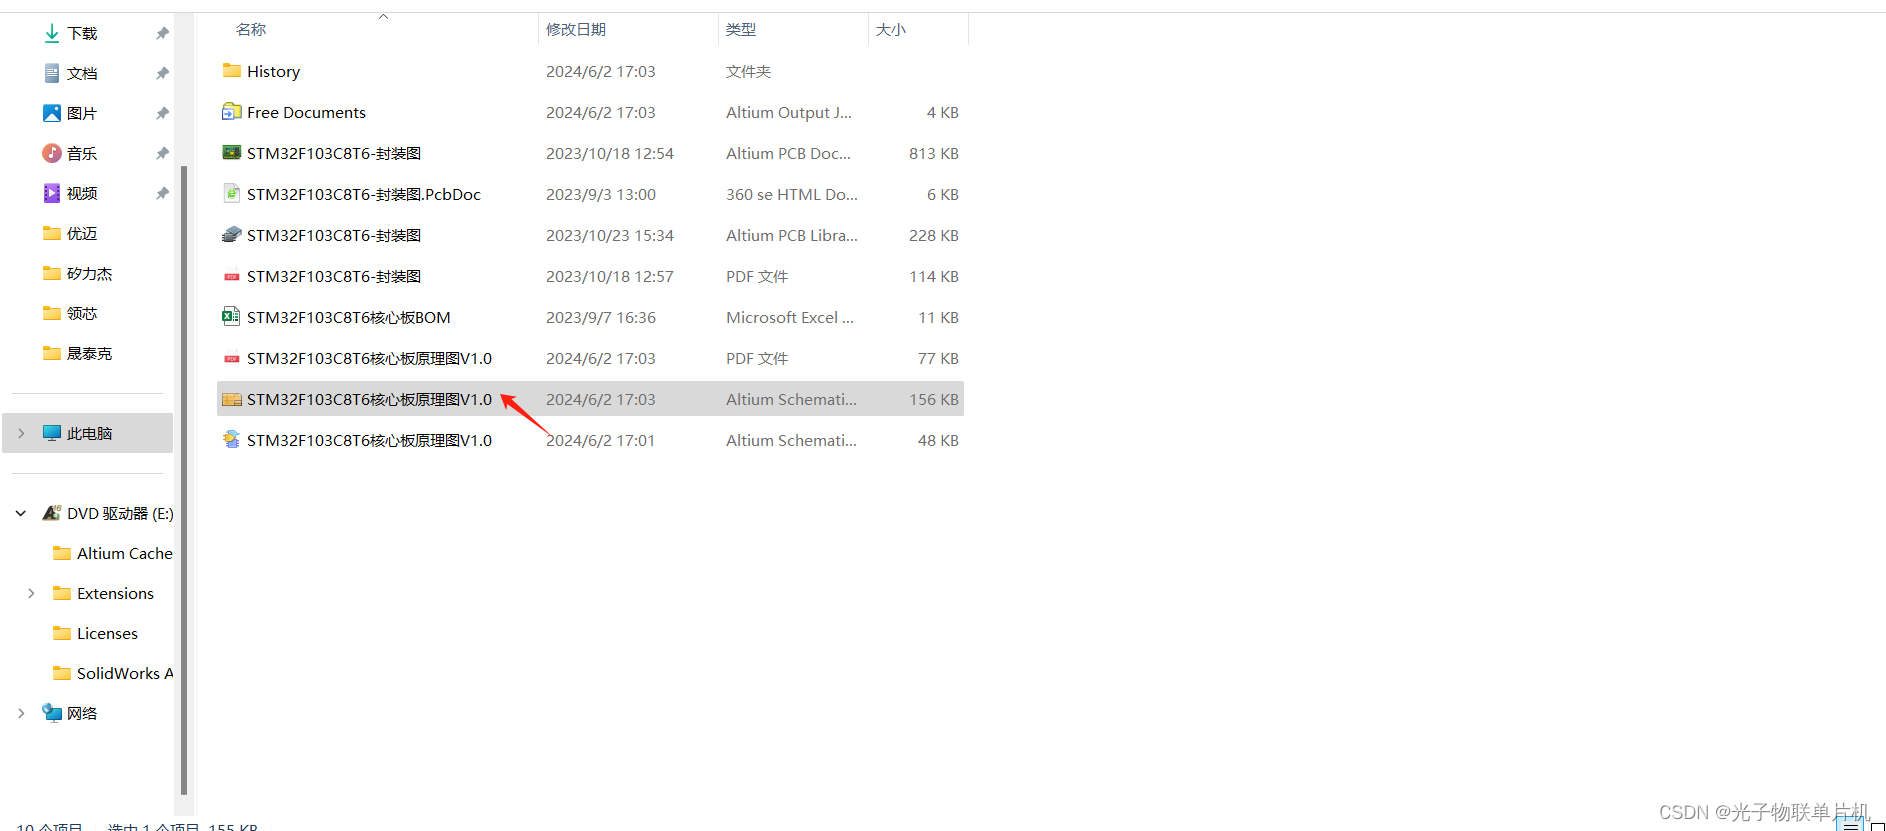Expand the 此电脑 tree node
1886x831 pixels.
[x=21, y=433]
